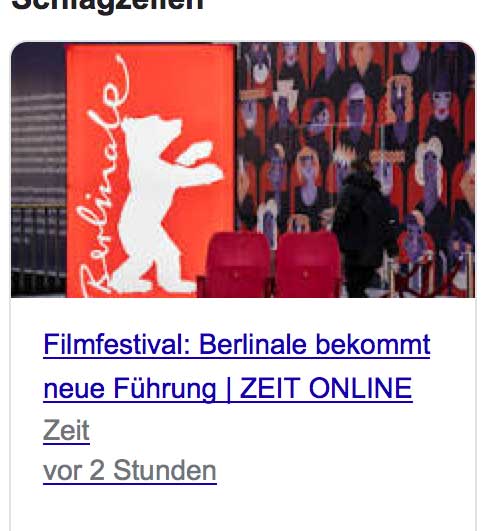Open the 'Filmfestival: Berlinale bekommt' headline link

pos(237,344)
